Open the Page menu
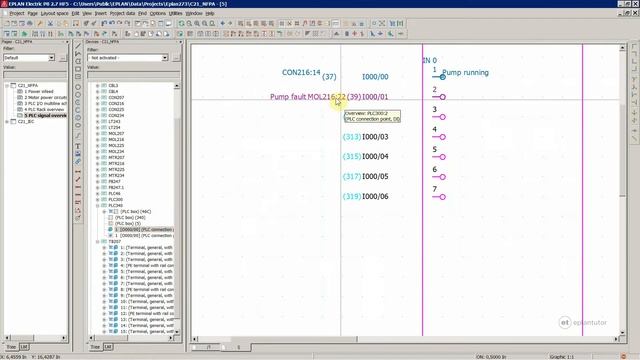The image size is (640, 360). (x=32, y=13)
